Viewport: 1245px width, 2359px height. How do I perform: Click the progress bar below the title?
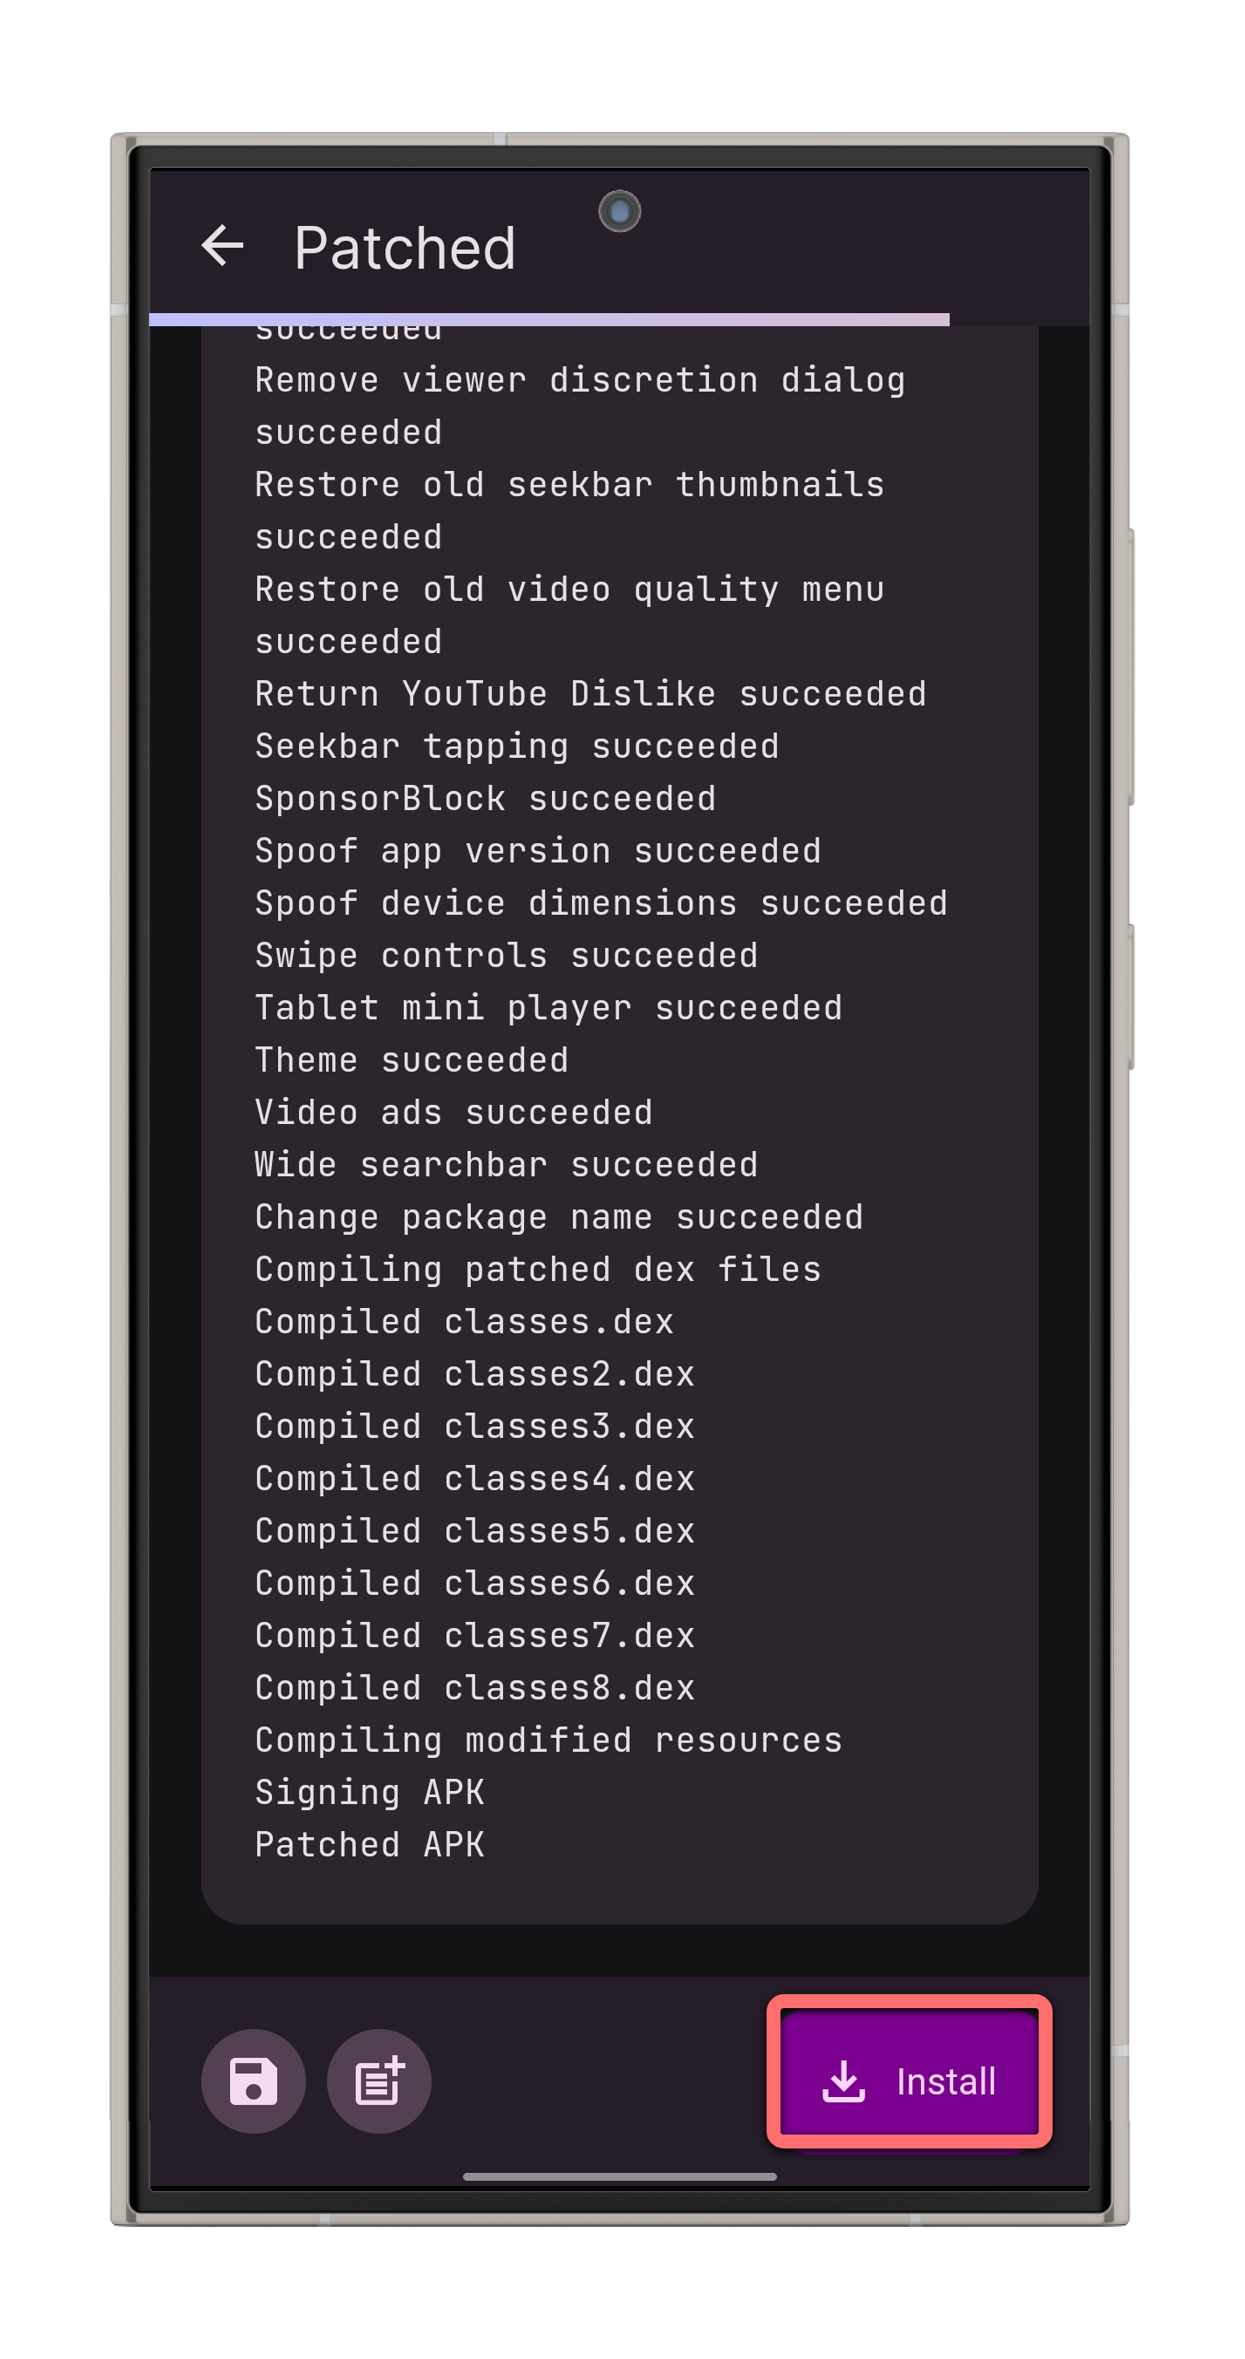coord(549,320)
